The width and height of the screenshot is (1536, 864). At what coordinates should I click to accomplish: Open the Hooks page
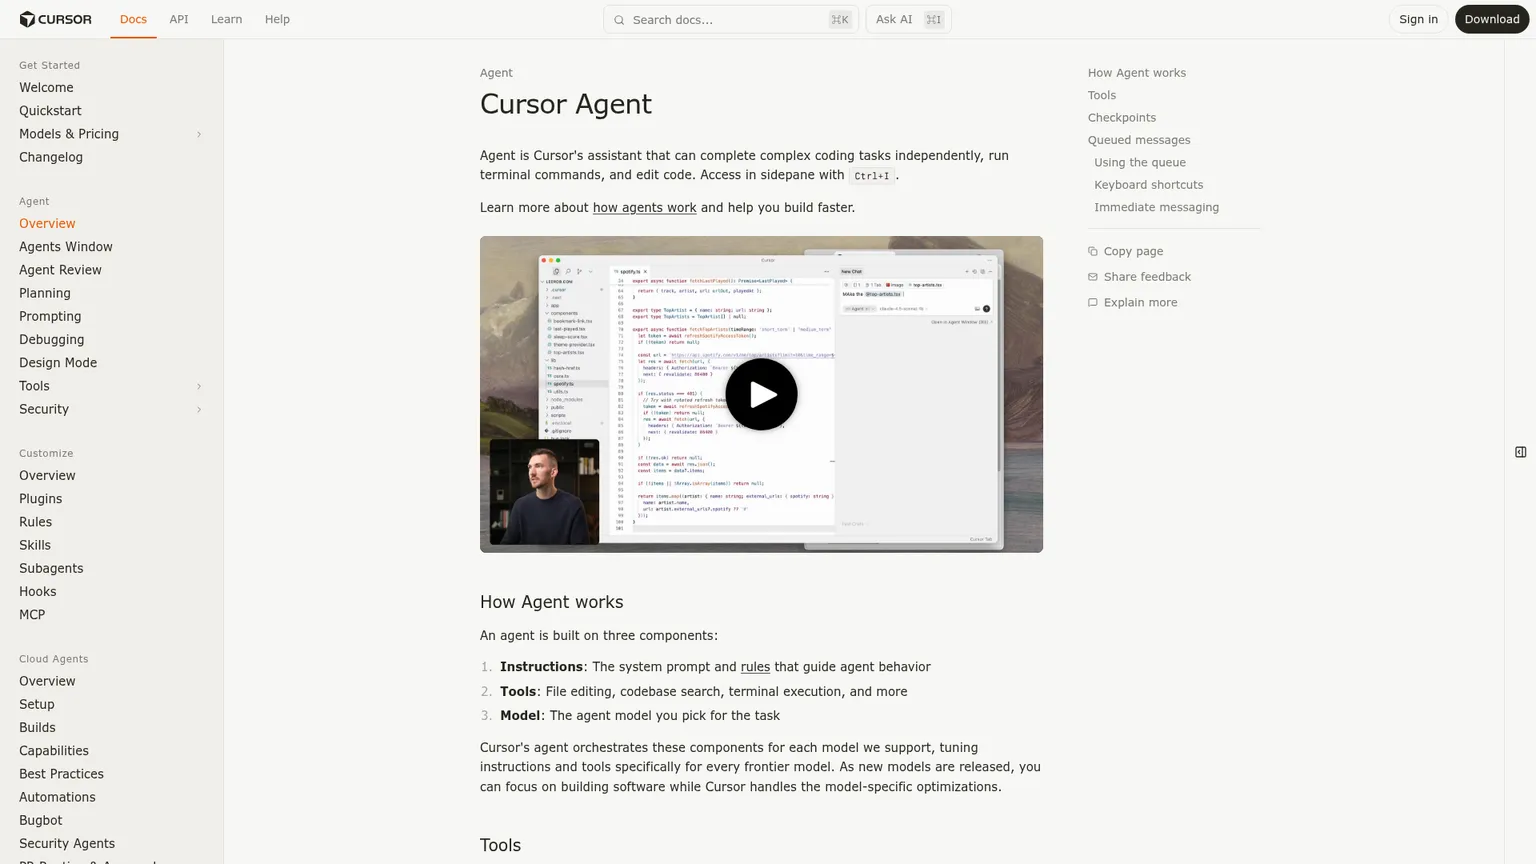(37, 592)
